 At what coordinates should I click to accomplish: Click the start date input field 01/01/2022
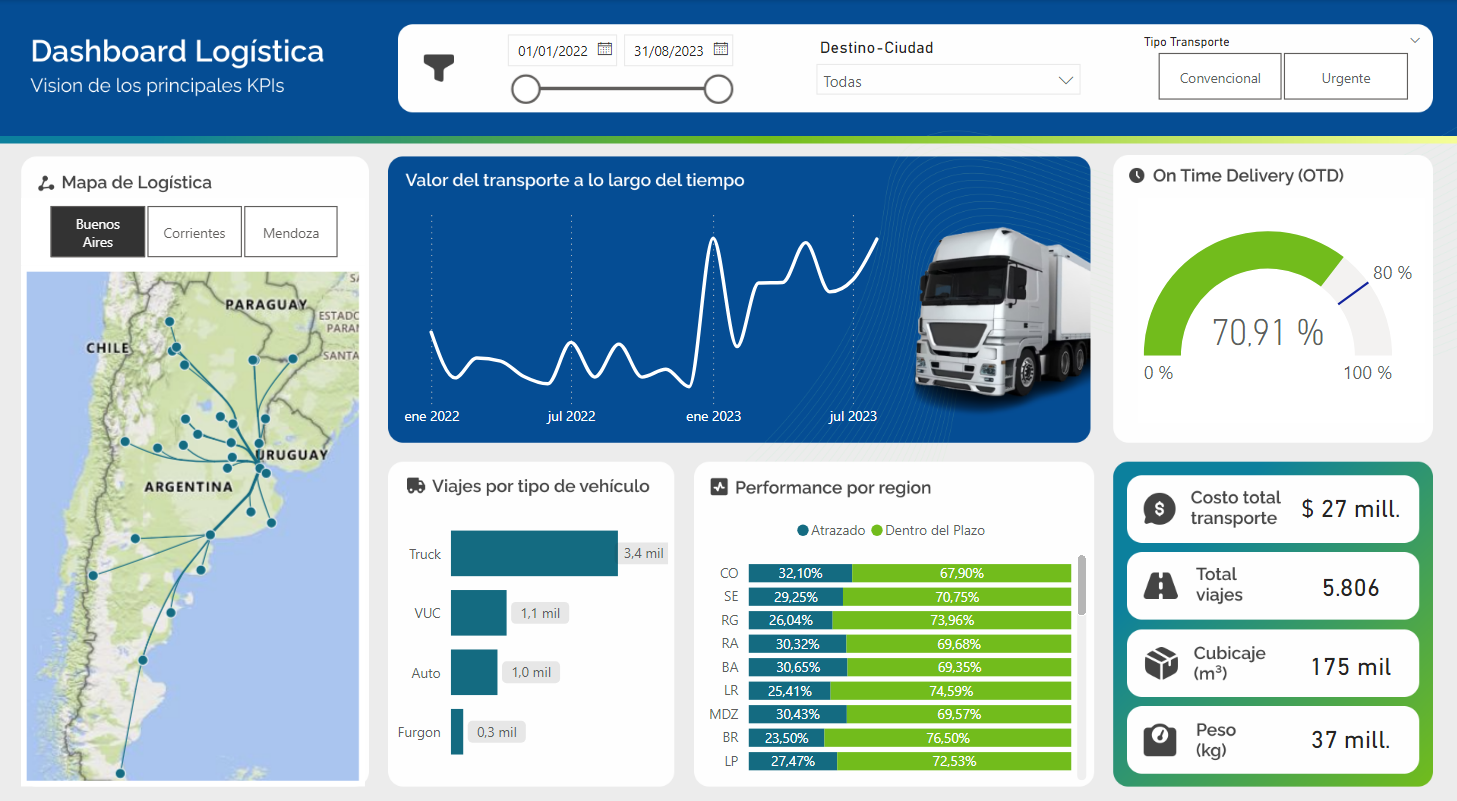tap(551, 51)
